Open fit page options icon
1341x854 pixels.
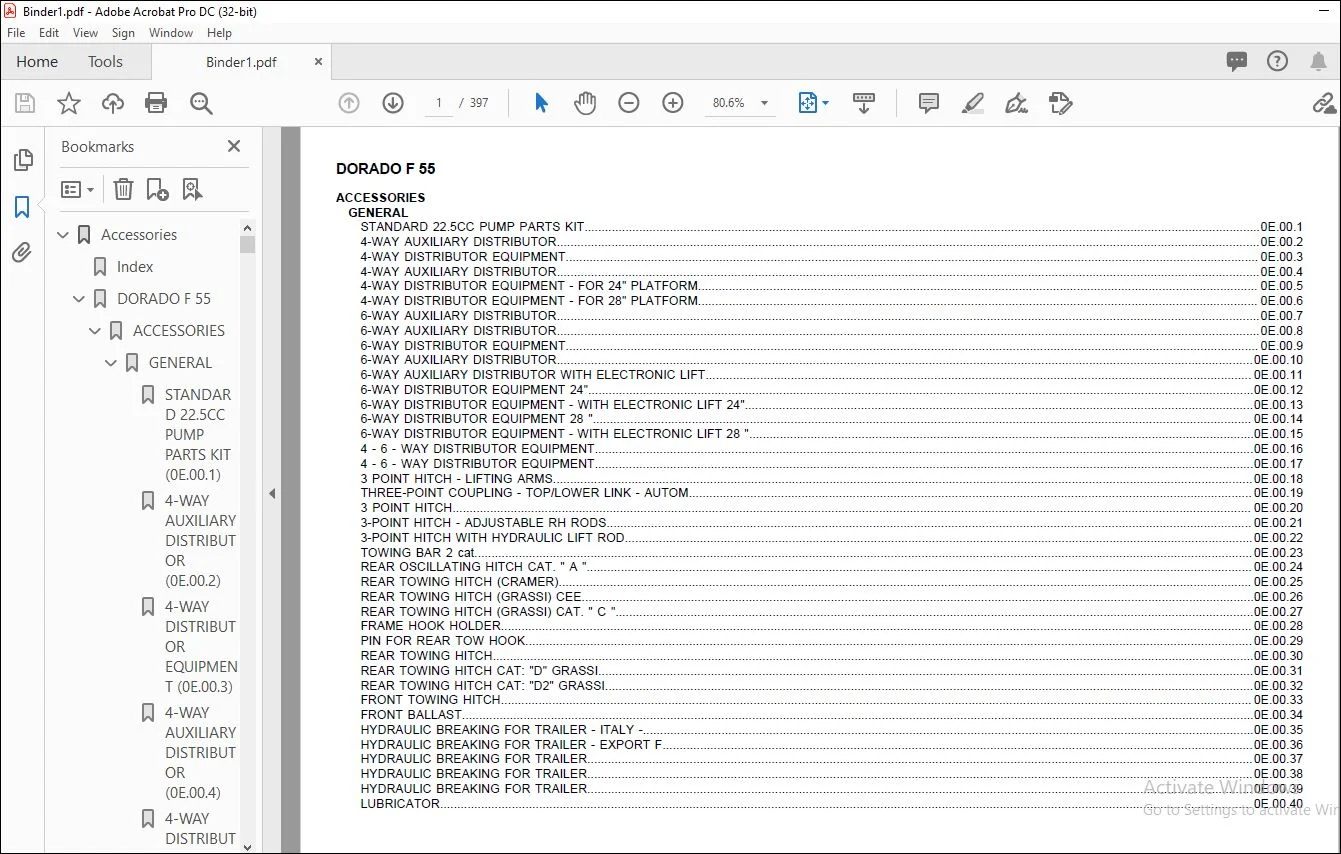pyautogui.click(x=808, y=103)
